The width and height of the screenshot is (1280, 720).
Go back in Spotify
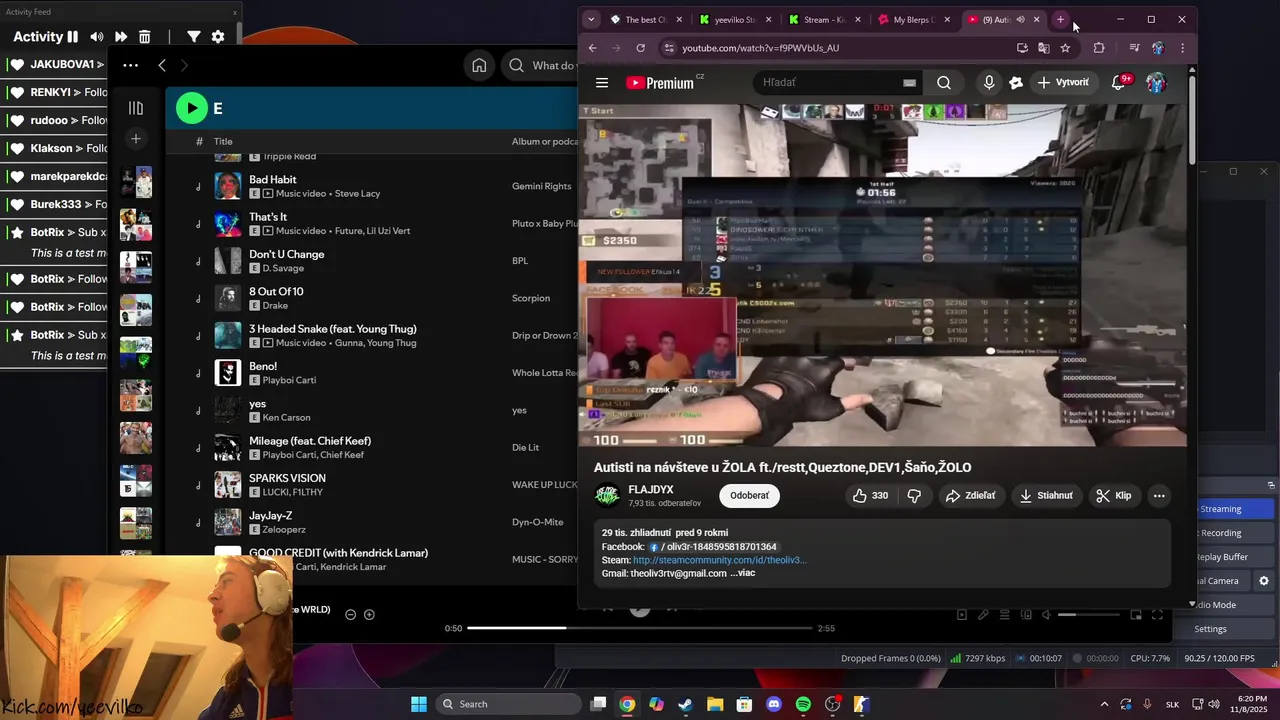162,65
